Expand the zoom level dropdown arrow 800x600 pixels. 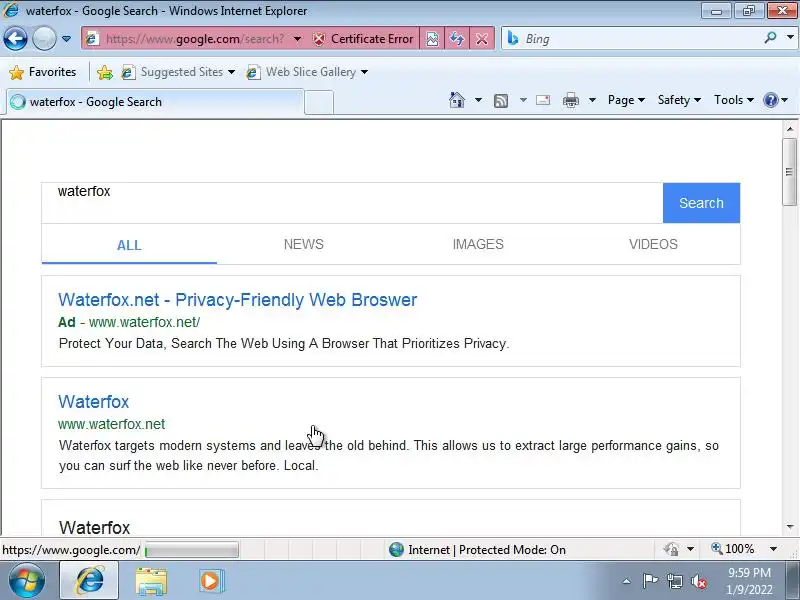pos(773,549)
